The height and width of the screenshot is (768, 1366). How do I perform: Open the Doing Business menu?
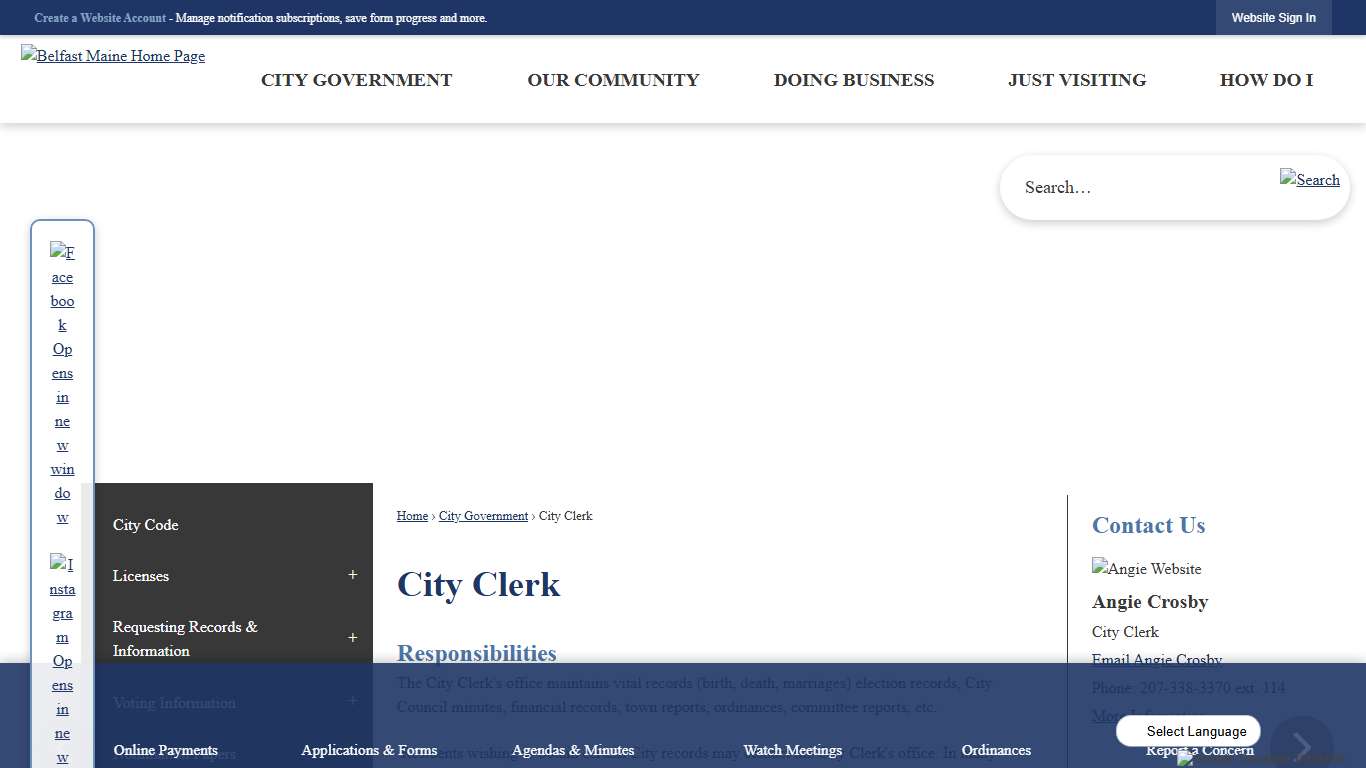[x=853, y=80]
